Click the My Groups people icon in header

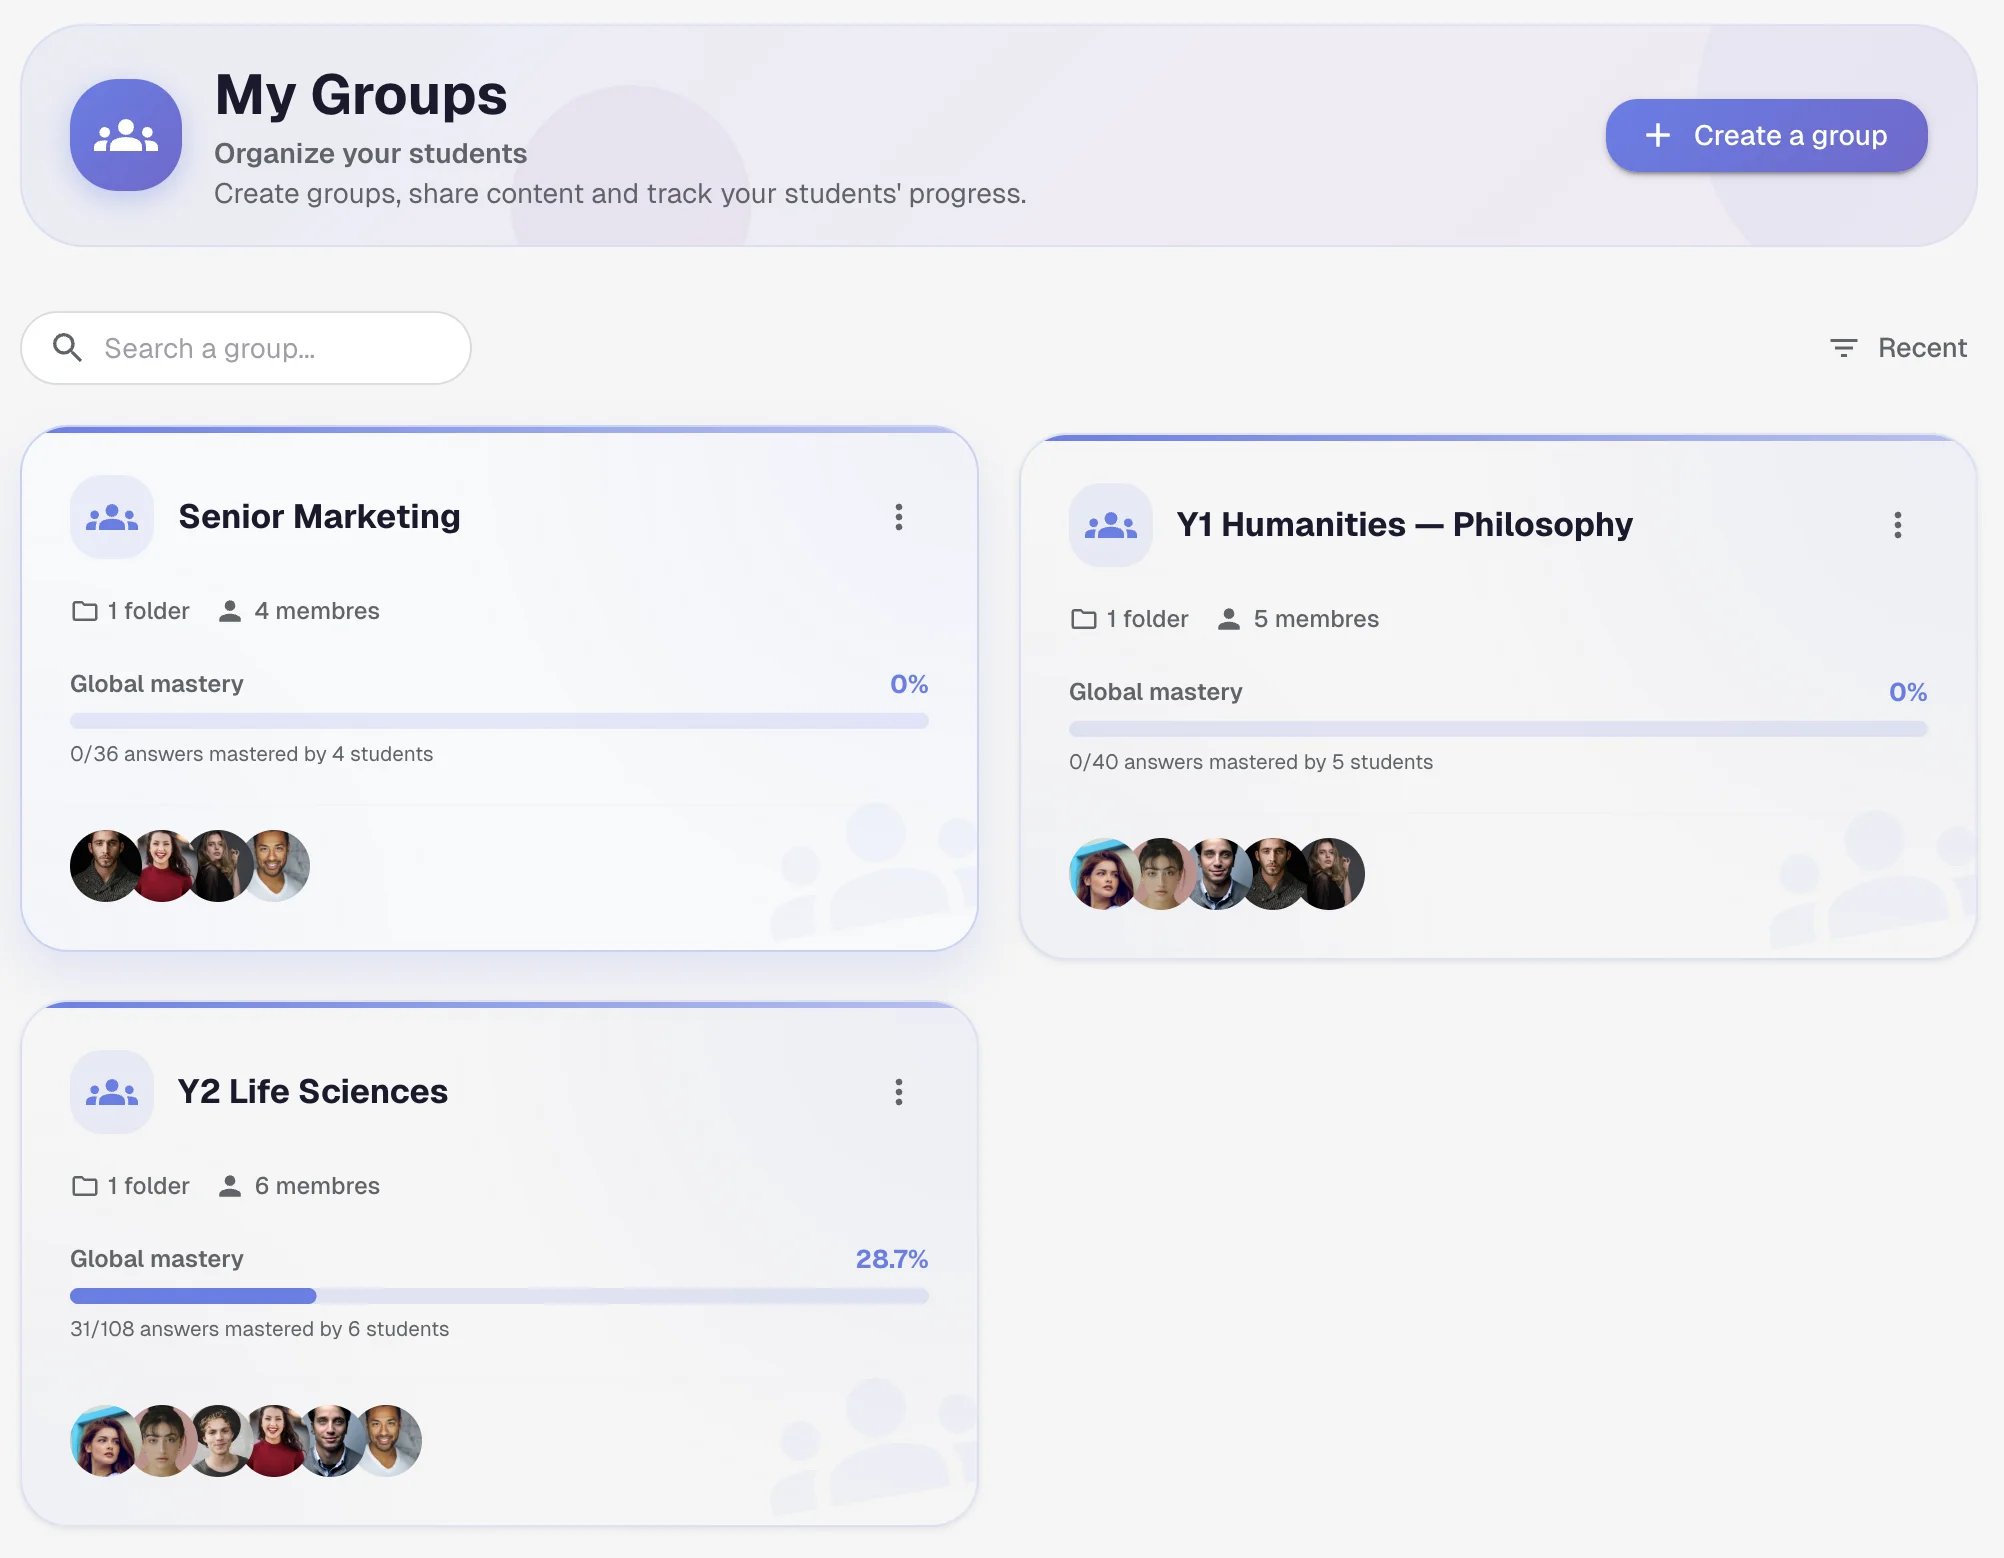124,135
